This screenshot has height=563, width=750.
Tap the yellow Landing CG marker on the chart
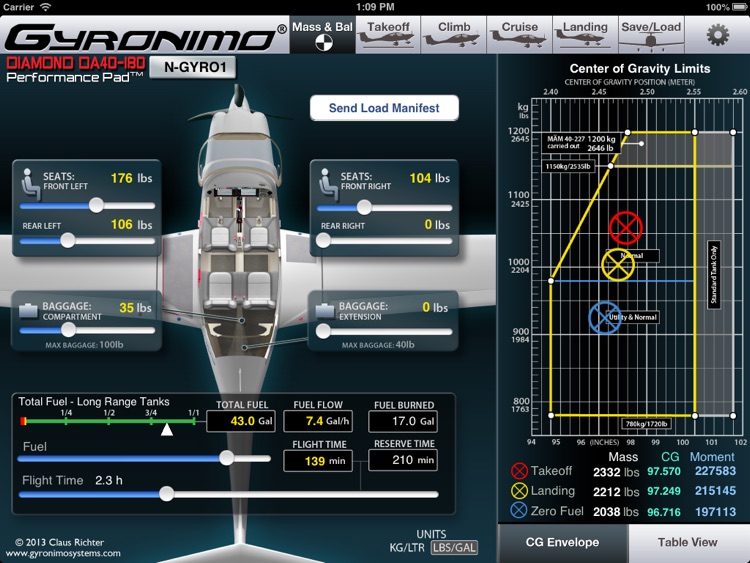[x=618, y=265]
